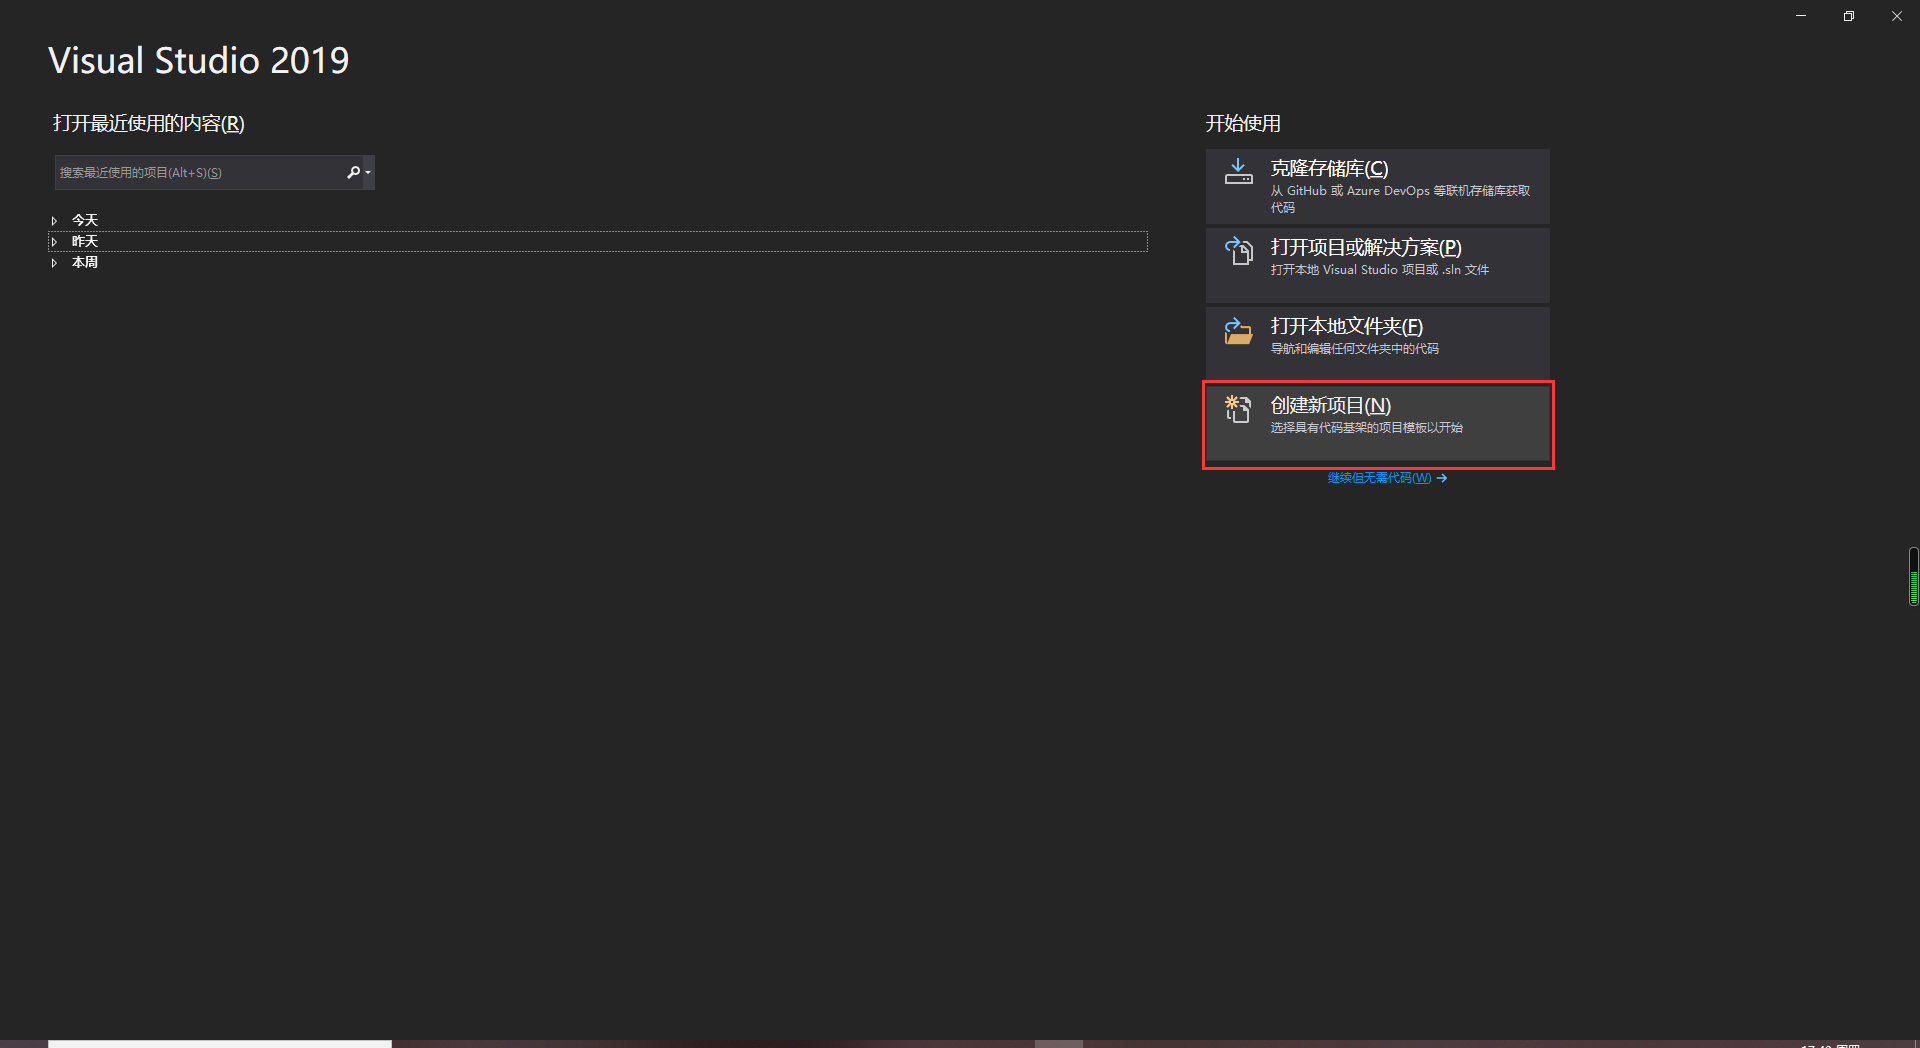This screenshot has height=1048, width=1920.
Task: Click arrow icon after 继续但无需代码 link
Action: click(x=1442, y=478)
